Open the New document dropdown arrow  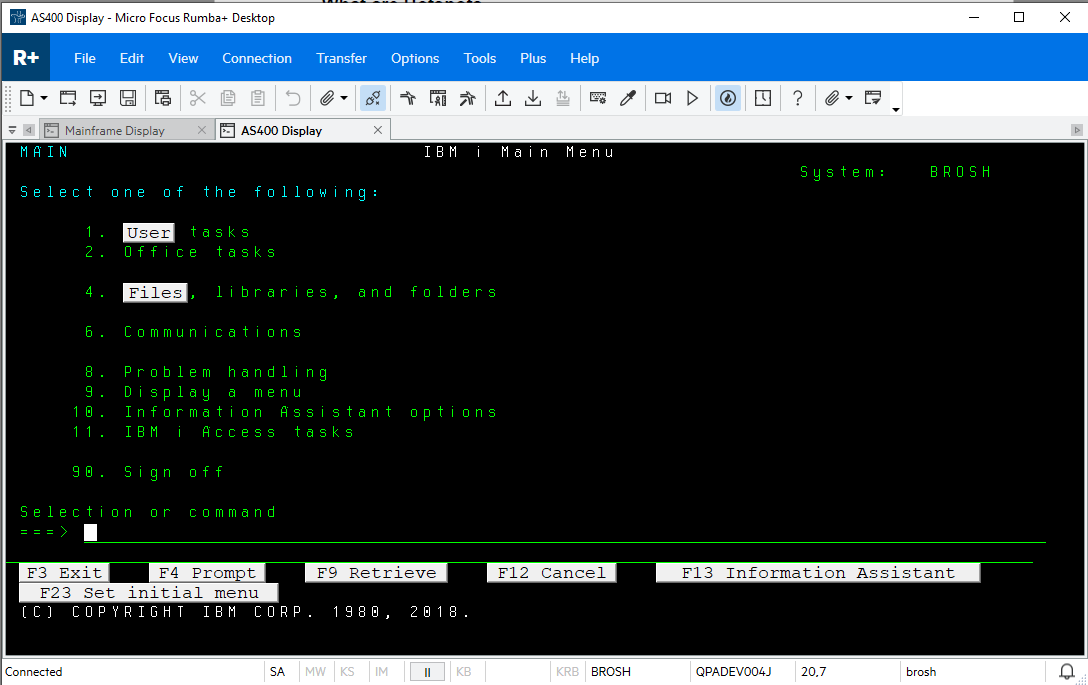44,98
